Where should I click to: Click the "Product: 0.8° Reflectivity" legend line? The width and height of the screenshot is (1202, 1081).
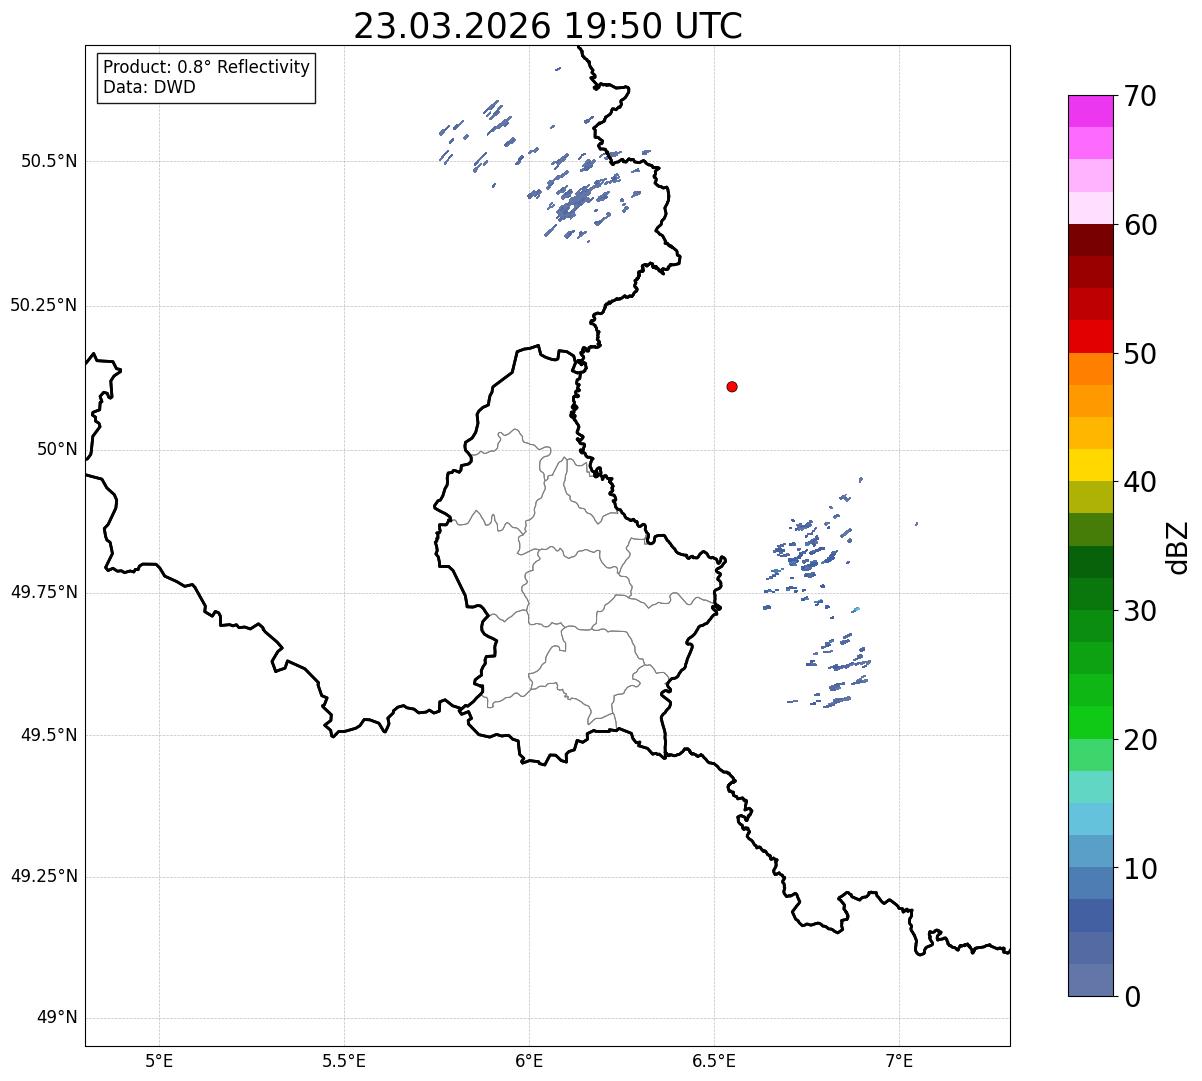pyautogui.click(x=207, y=67)
